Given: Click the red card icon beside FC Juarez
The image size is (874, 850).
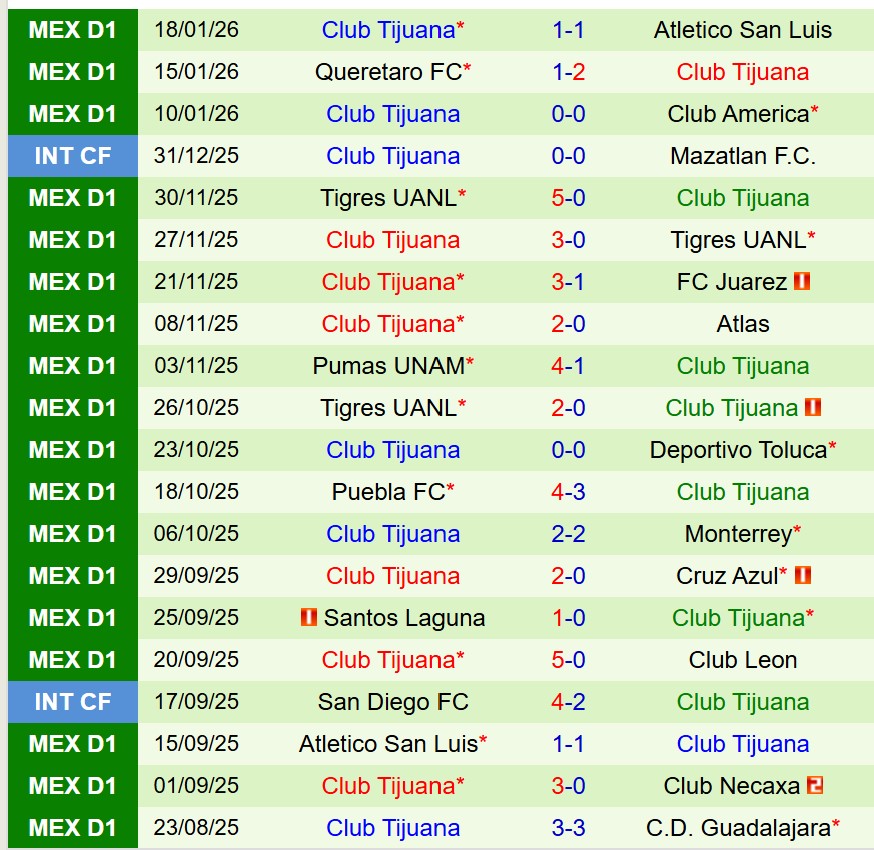Looking at the screenshot, I should [x=802, y=282].
